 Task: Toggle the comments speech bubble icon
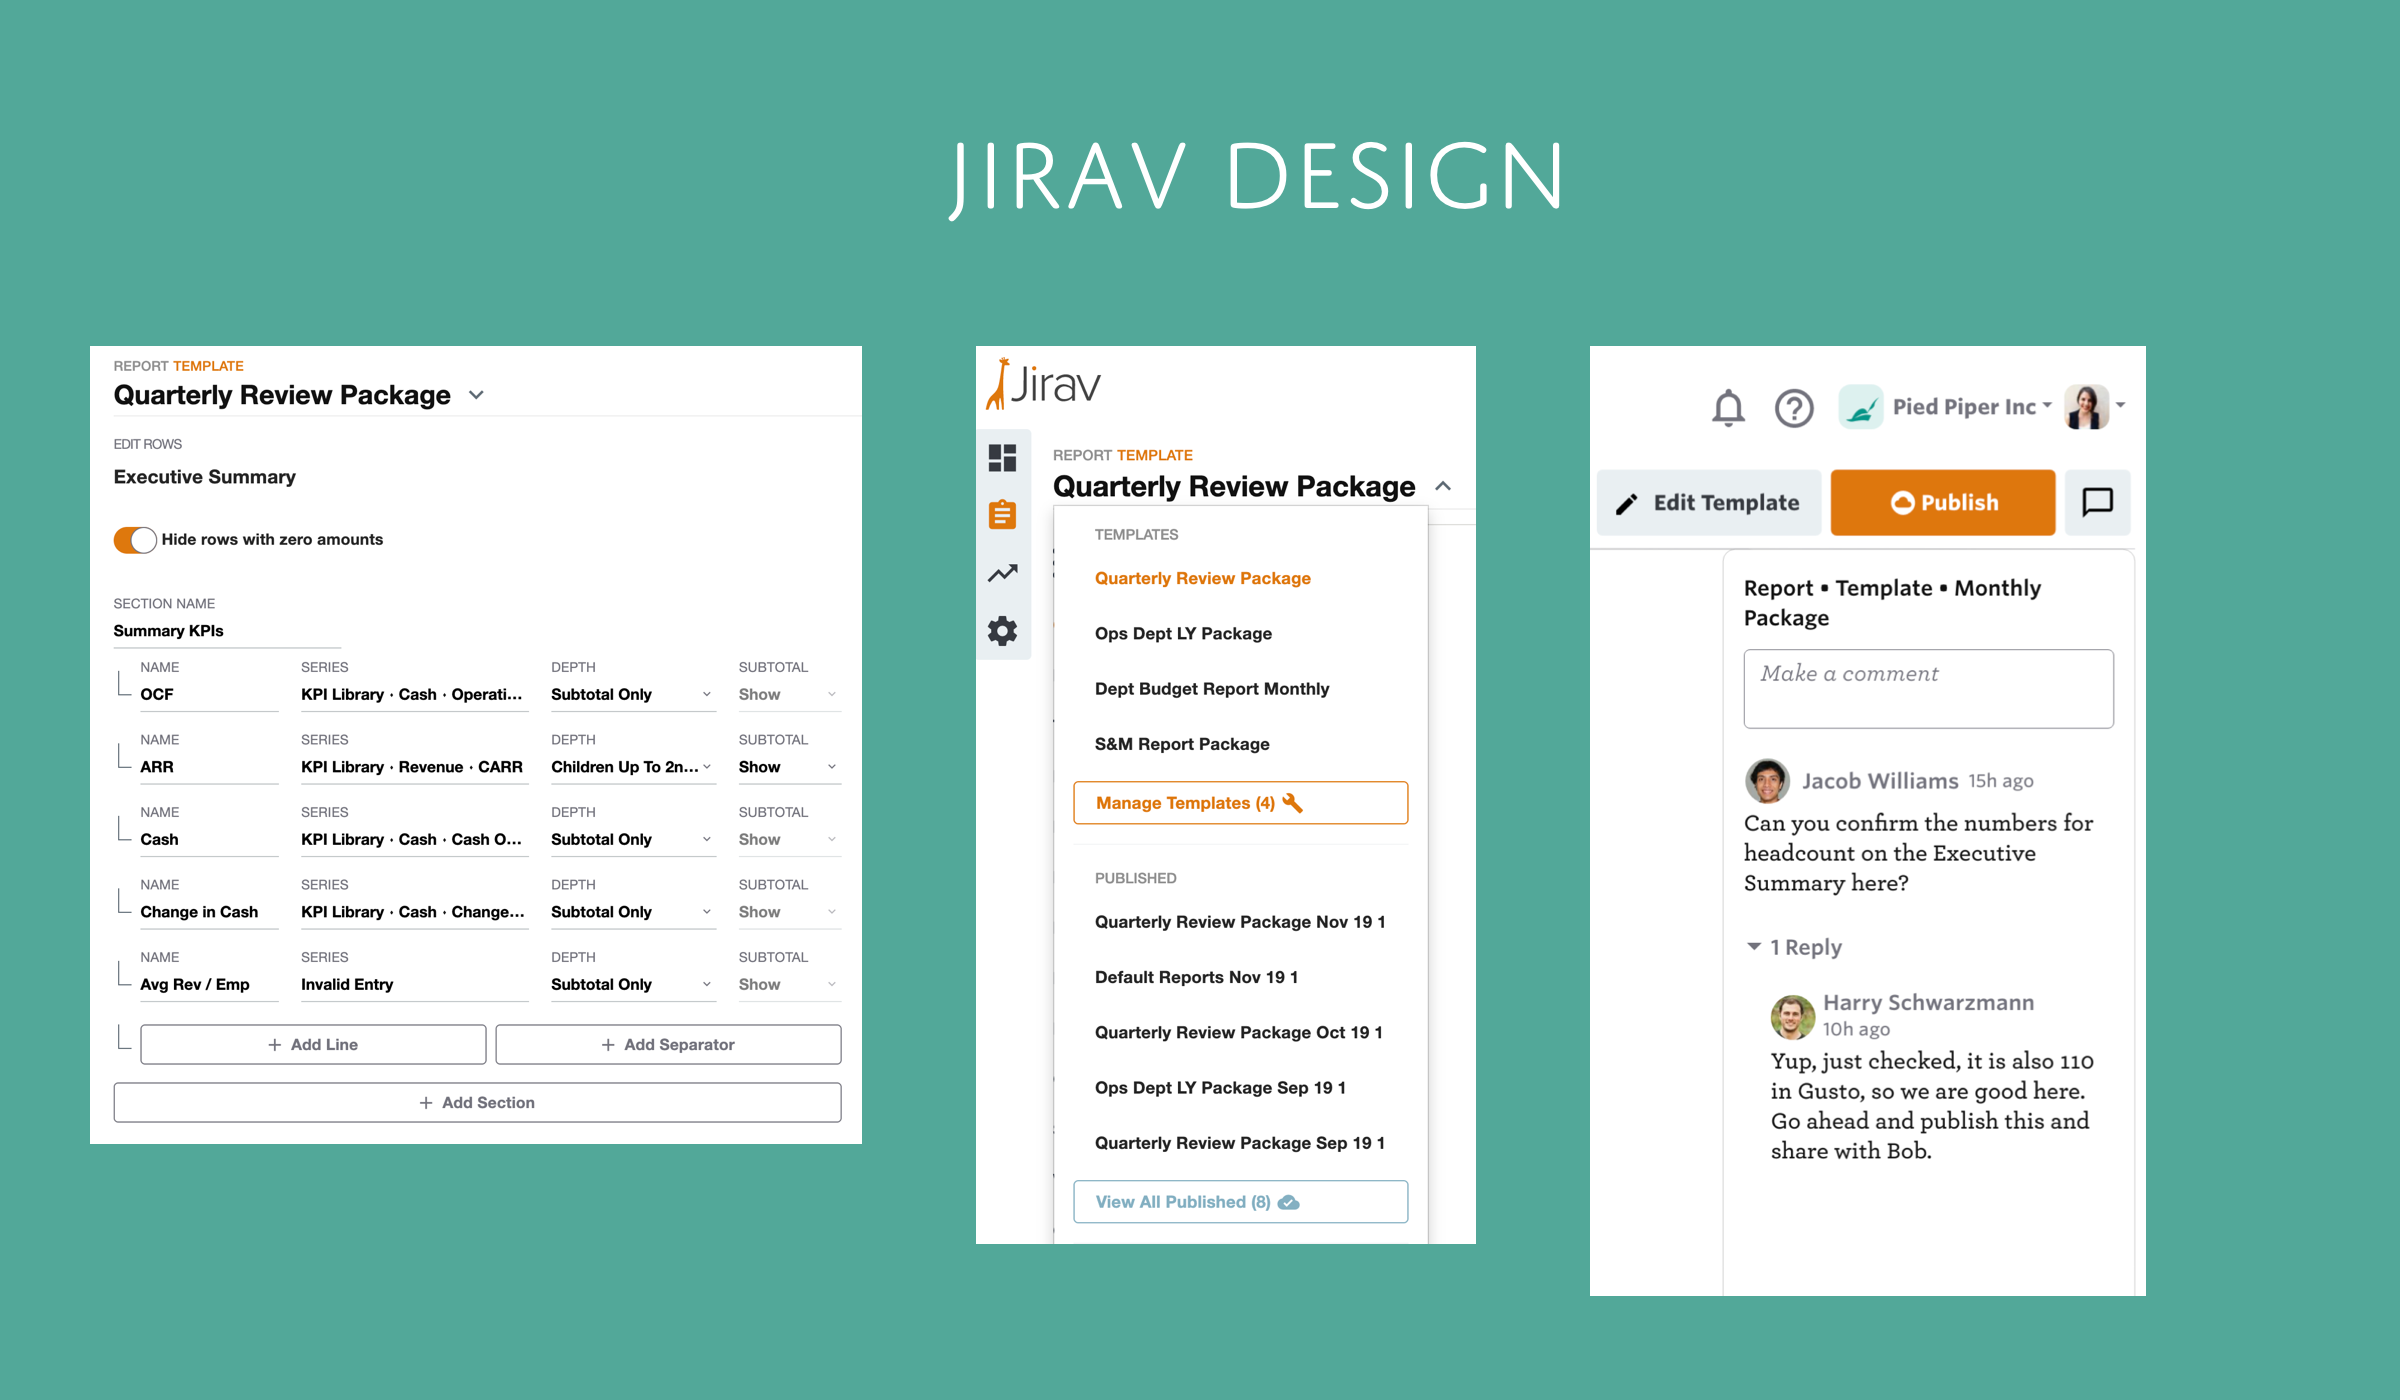2097,502
